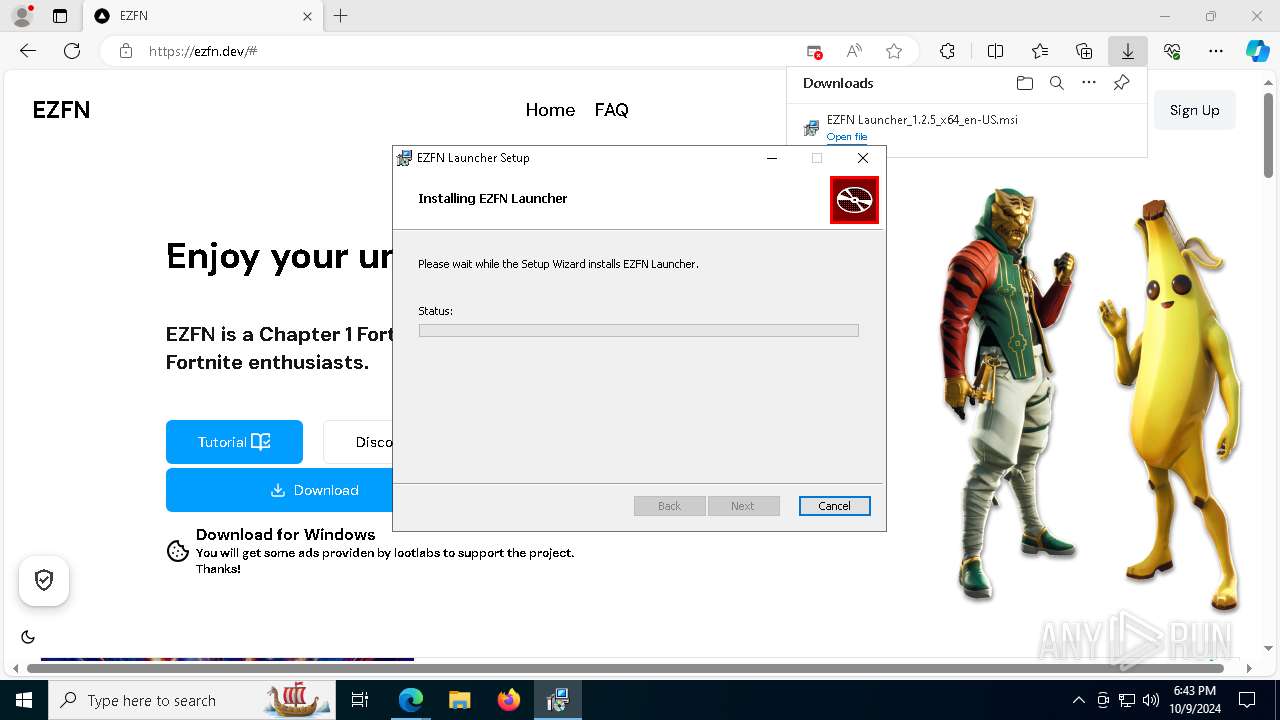Click the EZFN Launcher installer logo icon

pos(854,200)
